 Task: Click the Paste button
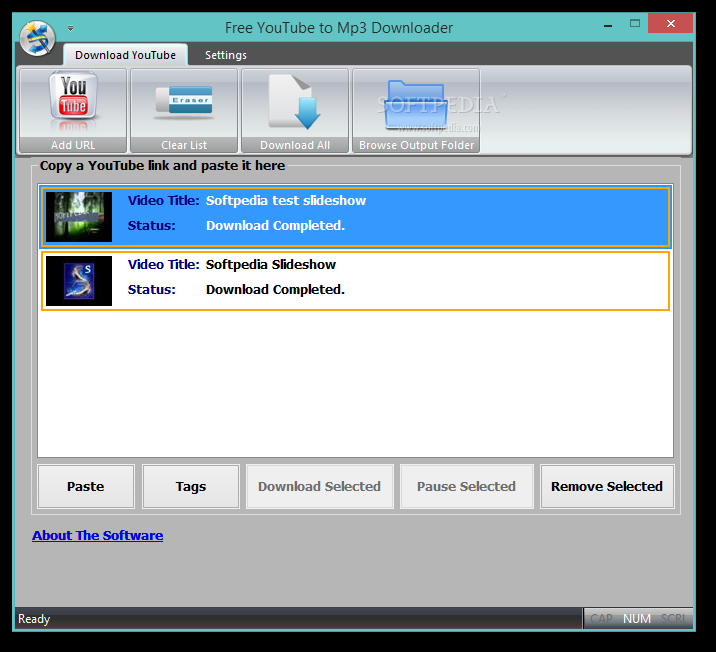click(86, 486)
